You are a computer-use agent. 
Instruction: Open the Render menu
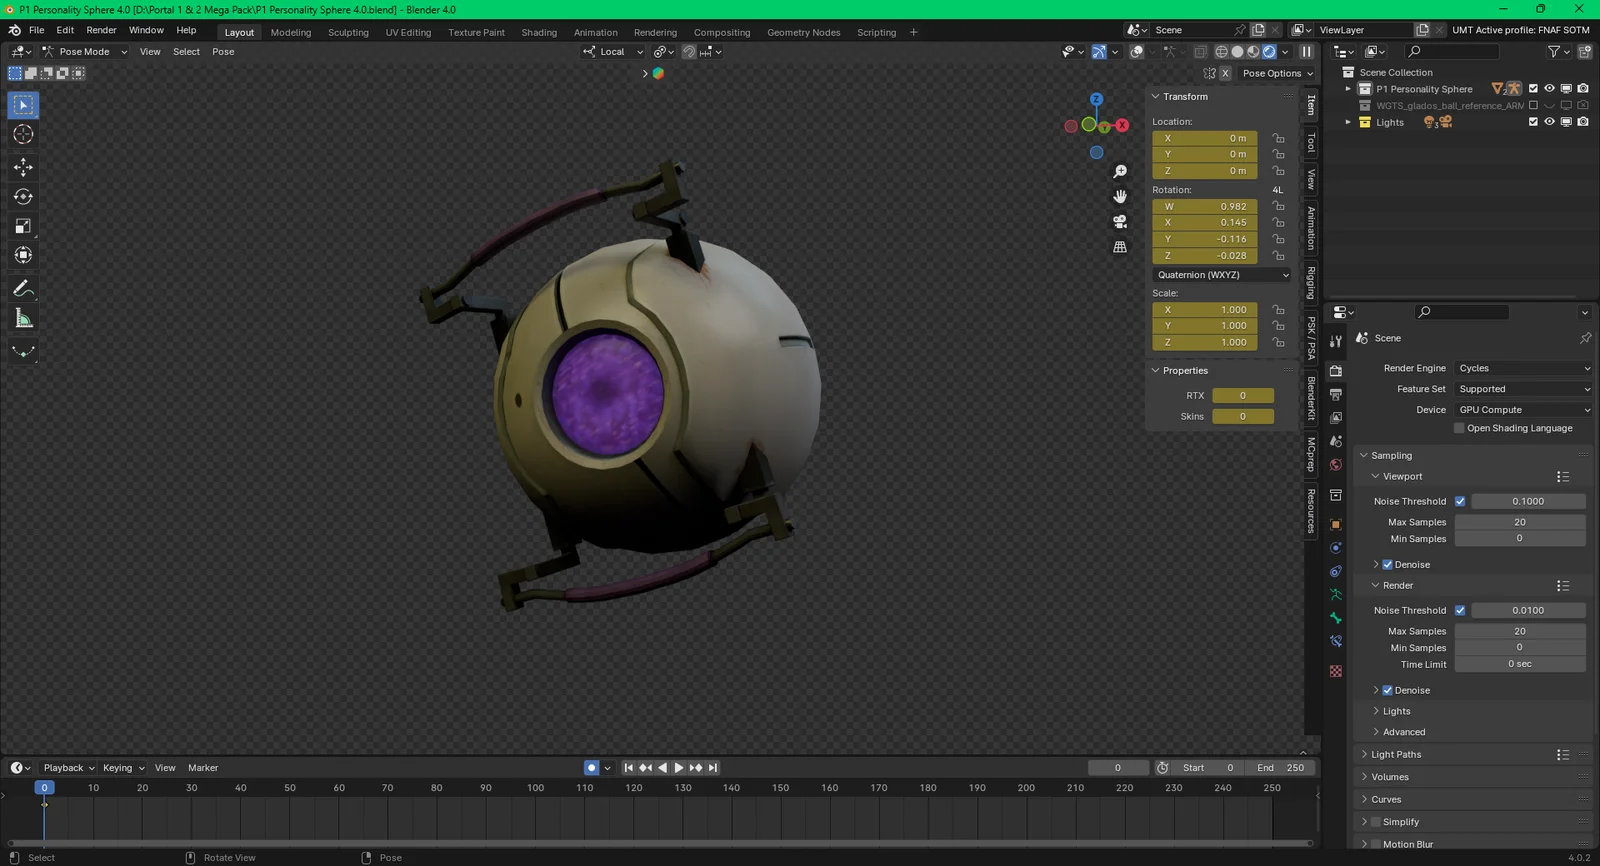click(101, 30)
